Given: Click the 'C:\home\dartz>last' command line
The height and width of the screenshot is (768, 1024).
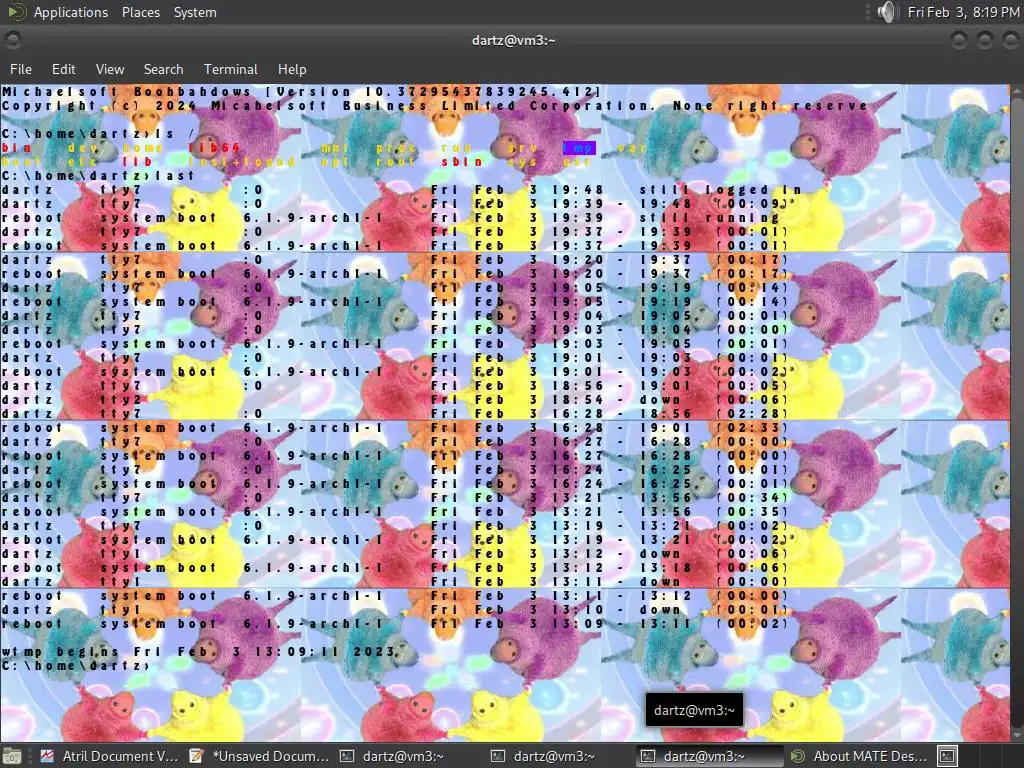Looking at the screenshot, I should pyautogui.click(x=98, y=176).
